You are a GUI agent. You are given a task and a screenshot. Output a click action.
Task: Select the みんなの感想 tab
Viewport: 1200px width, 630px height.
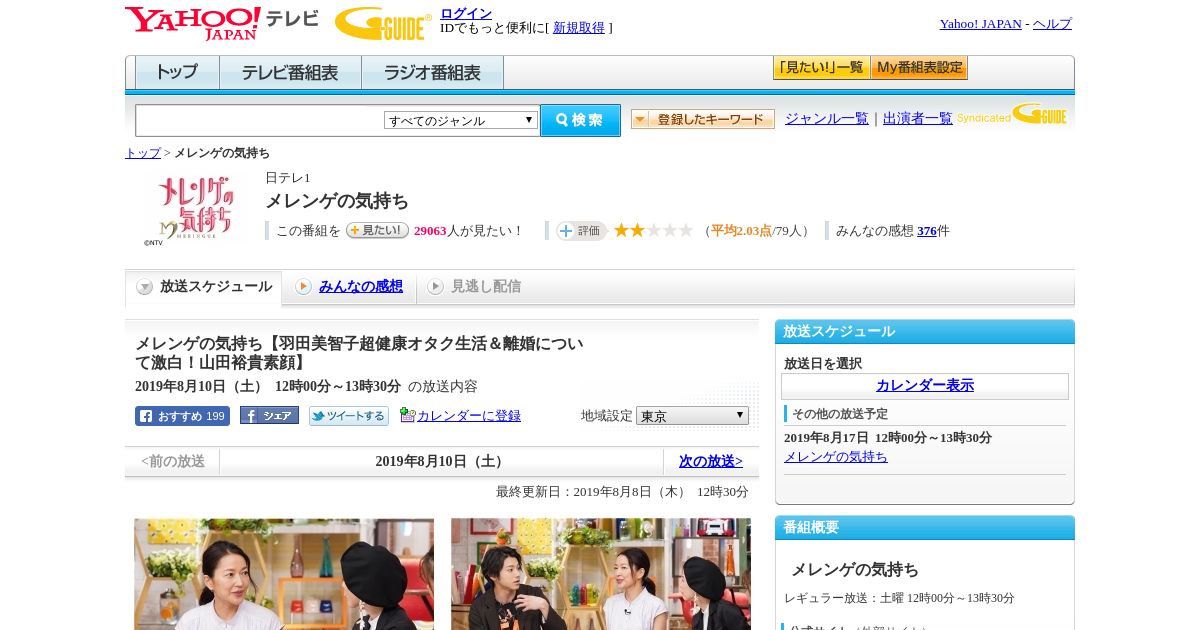(349, 287)
